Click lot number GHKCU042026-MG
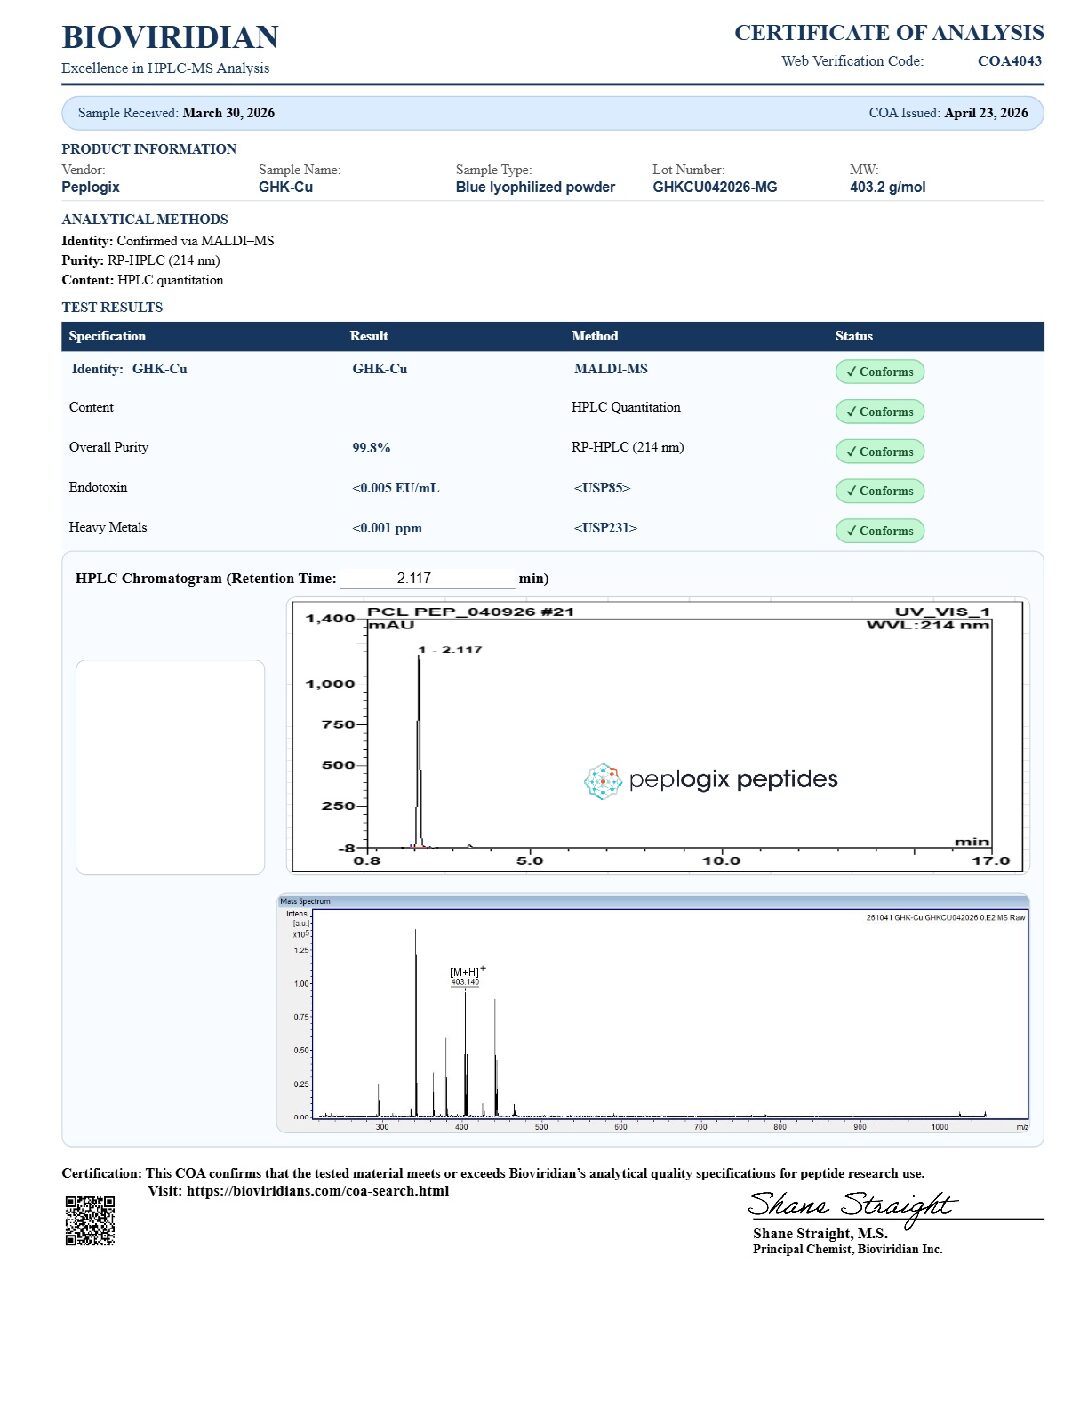The width and height of the screenshot is (1088, 1408). pyautogui.click(x=715, y=187)
